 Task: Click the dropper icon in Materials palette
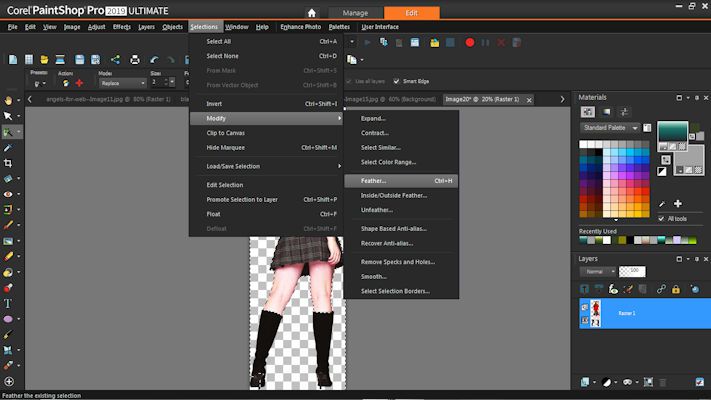[x=660, y=203]
